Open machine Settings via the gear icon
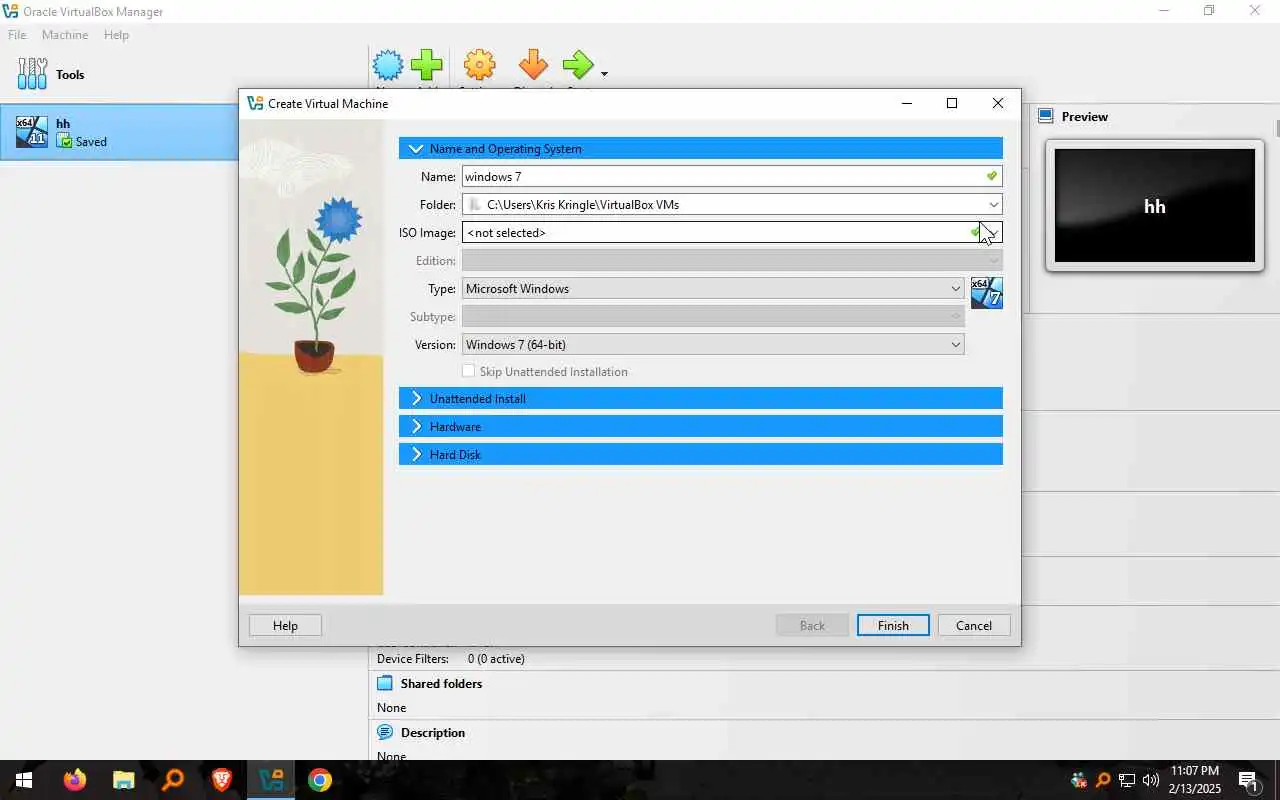Screen dimensions: 1280x800 pos(480,66)
